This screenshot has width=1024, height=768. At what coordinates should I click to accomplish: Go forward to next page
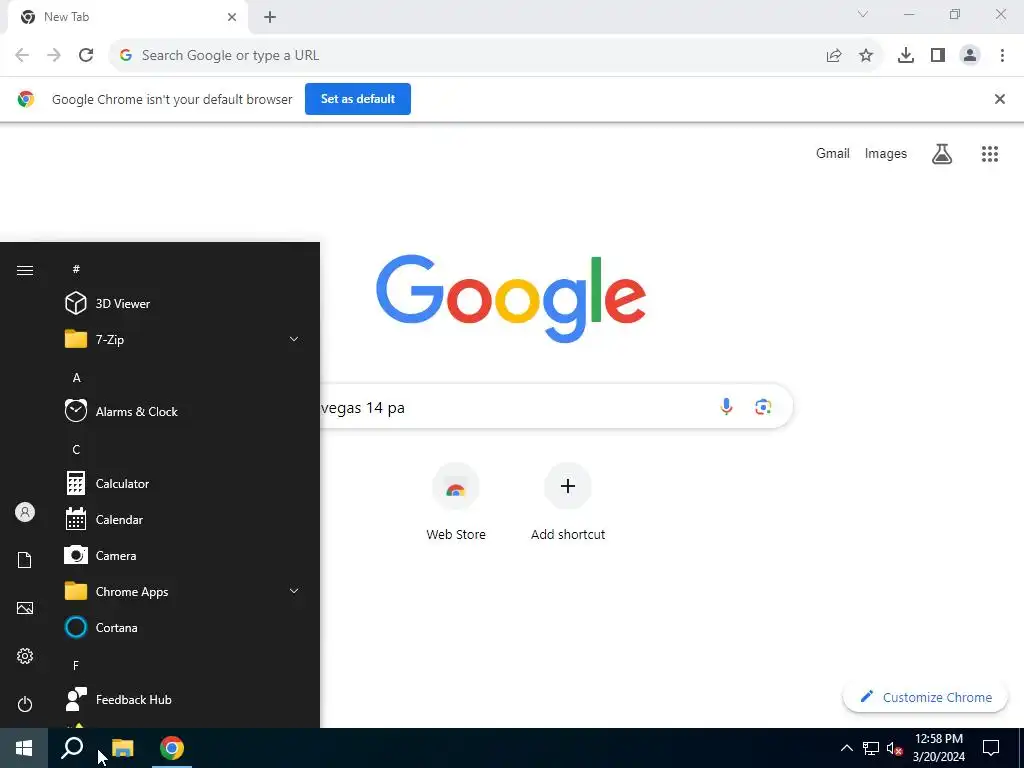(x=54, y=56)
